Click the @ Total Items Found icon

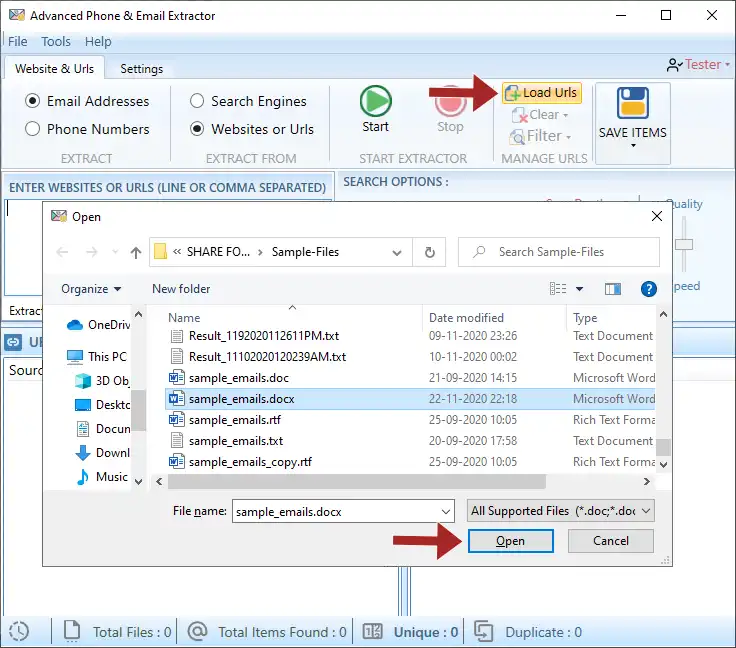click(198, 631)
